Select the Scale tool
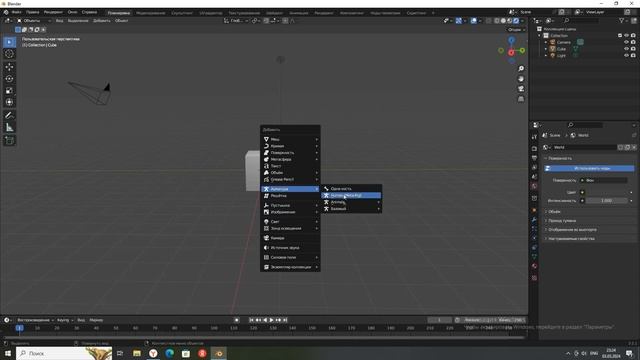Screen dimensions: 640x360 pyautogui.click(x=9, y=90)
